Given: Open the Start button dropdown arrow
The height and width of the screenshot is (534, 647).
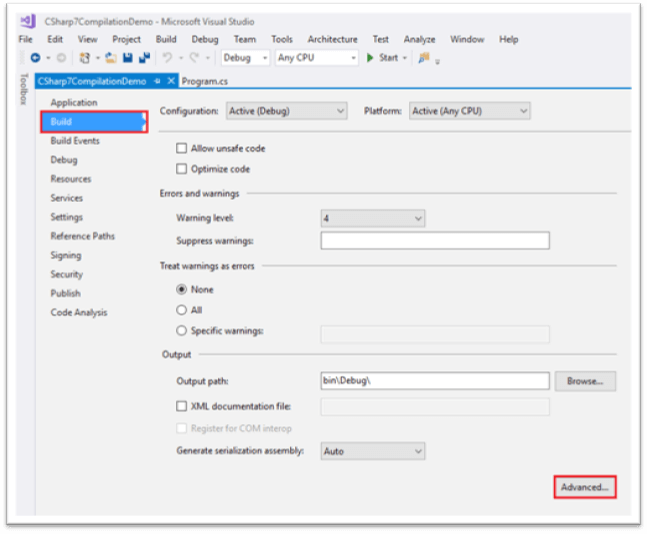Looking at the screenshot, I should 405,58.
